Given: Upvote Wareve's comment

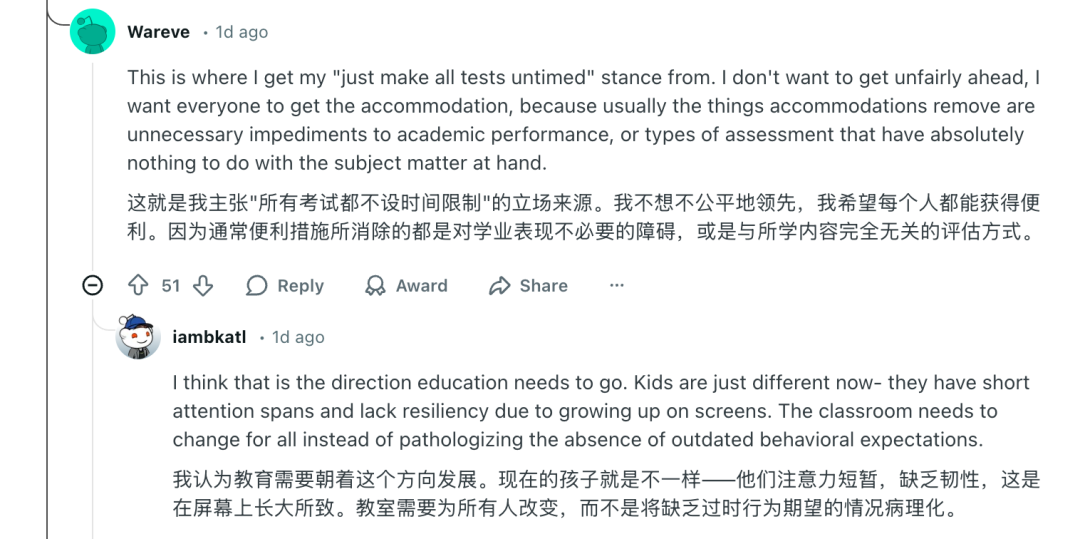Looking at the screenshot, I should pyautogui.click(x=139, y=286).
